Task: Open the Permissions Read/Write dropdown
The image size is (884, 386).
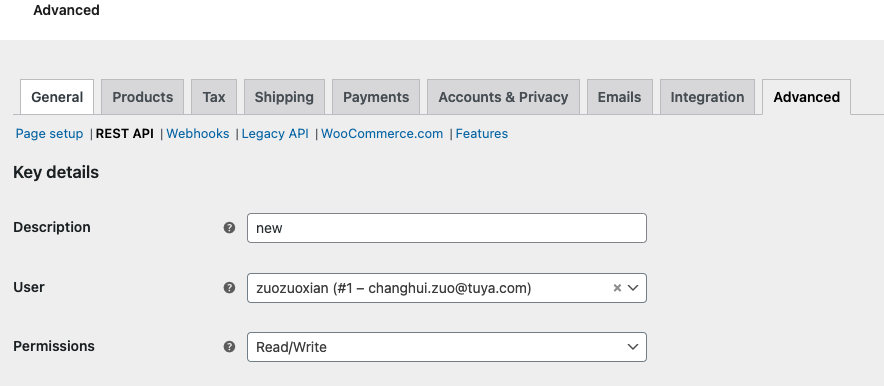Action: [x=447, y=347]
